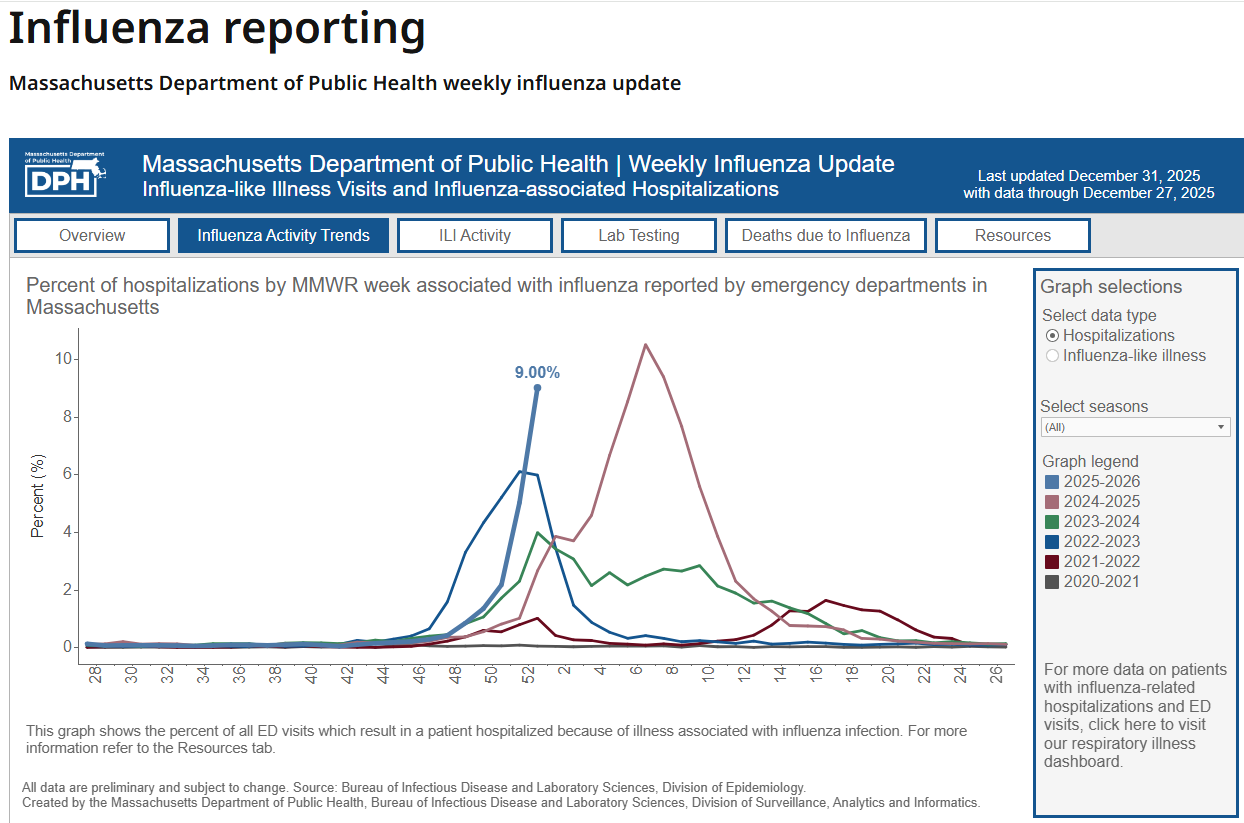Select the 2024-2025 legend color square
The image size is (1244, 823).
(x=1051, y=501)
